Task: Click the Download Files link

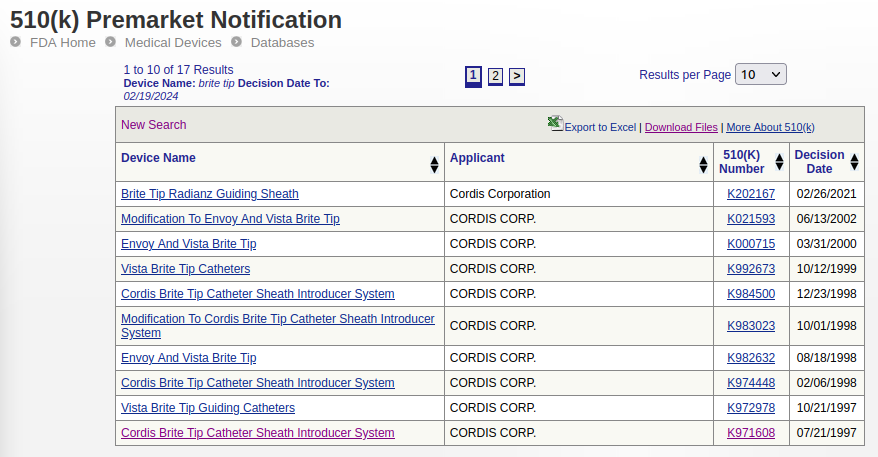Action: (x=681, y=127)
